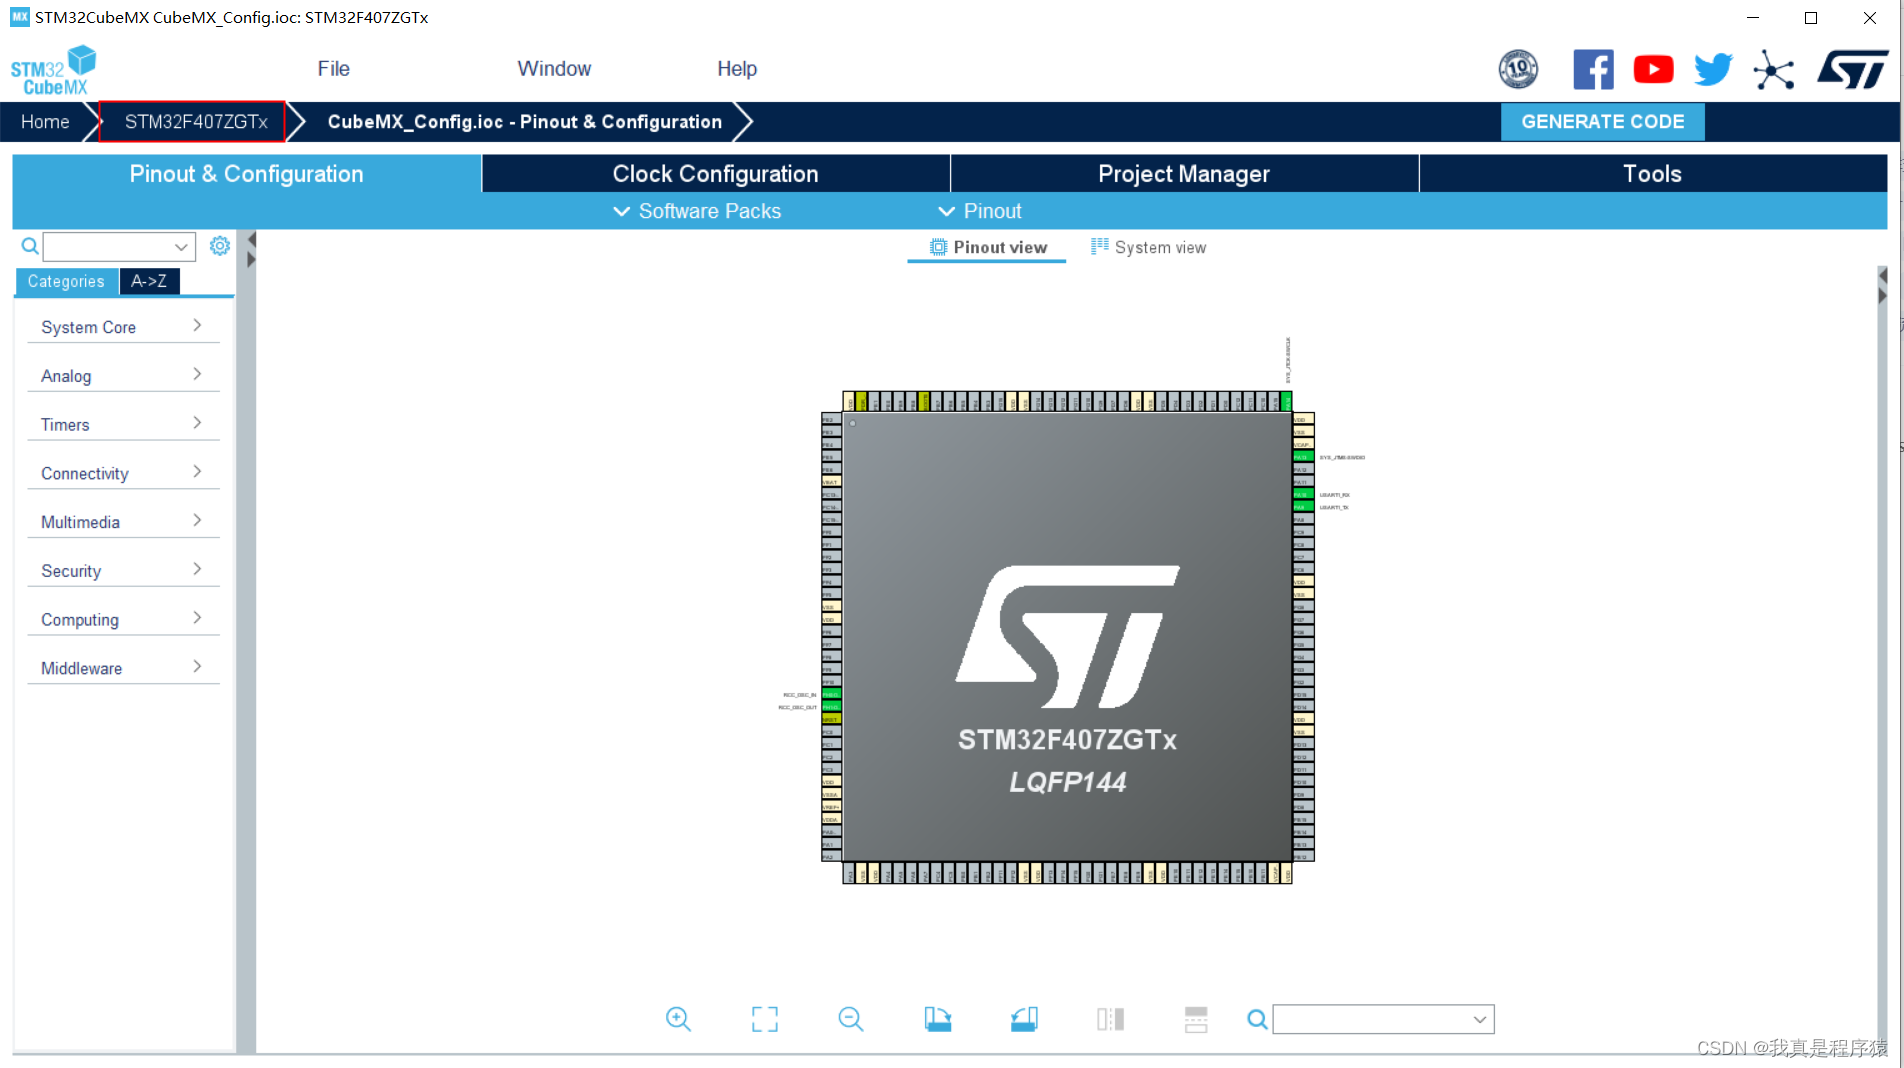This screenshot has width=1904, height=1068.
Task: Open the File menu
Action: (333, 69)
